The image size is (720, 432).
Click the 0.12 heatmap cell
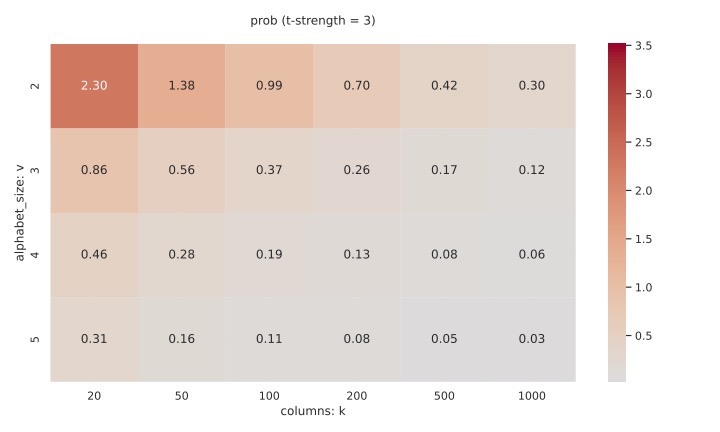[x=532, y=170]
